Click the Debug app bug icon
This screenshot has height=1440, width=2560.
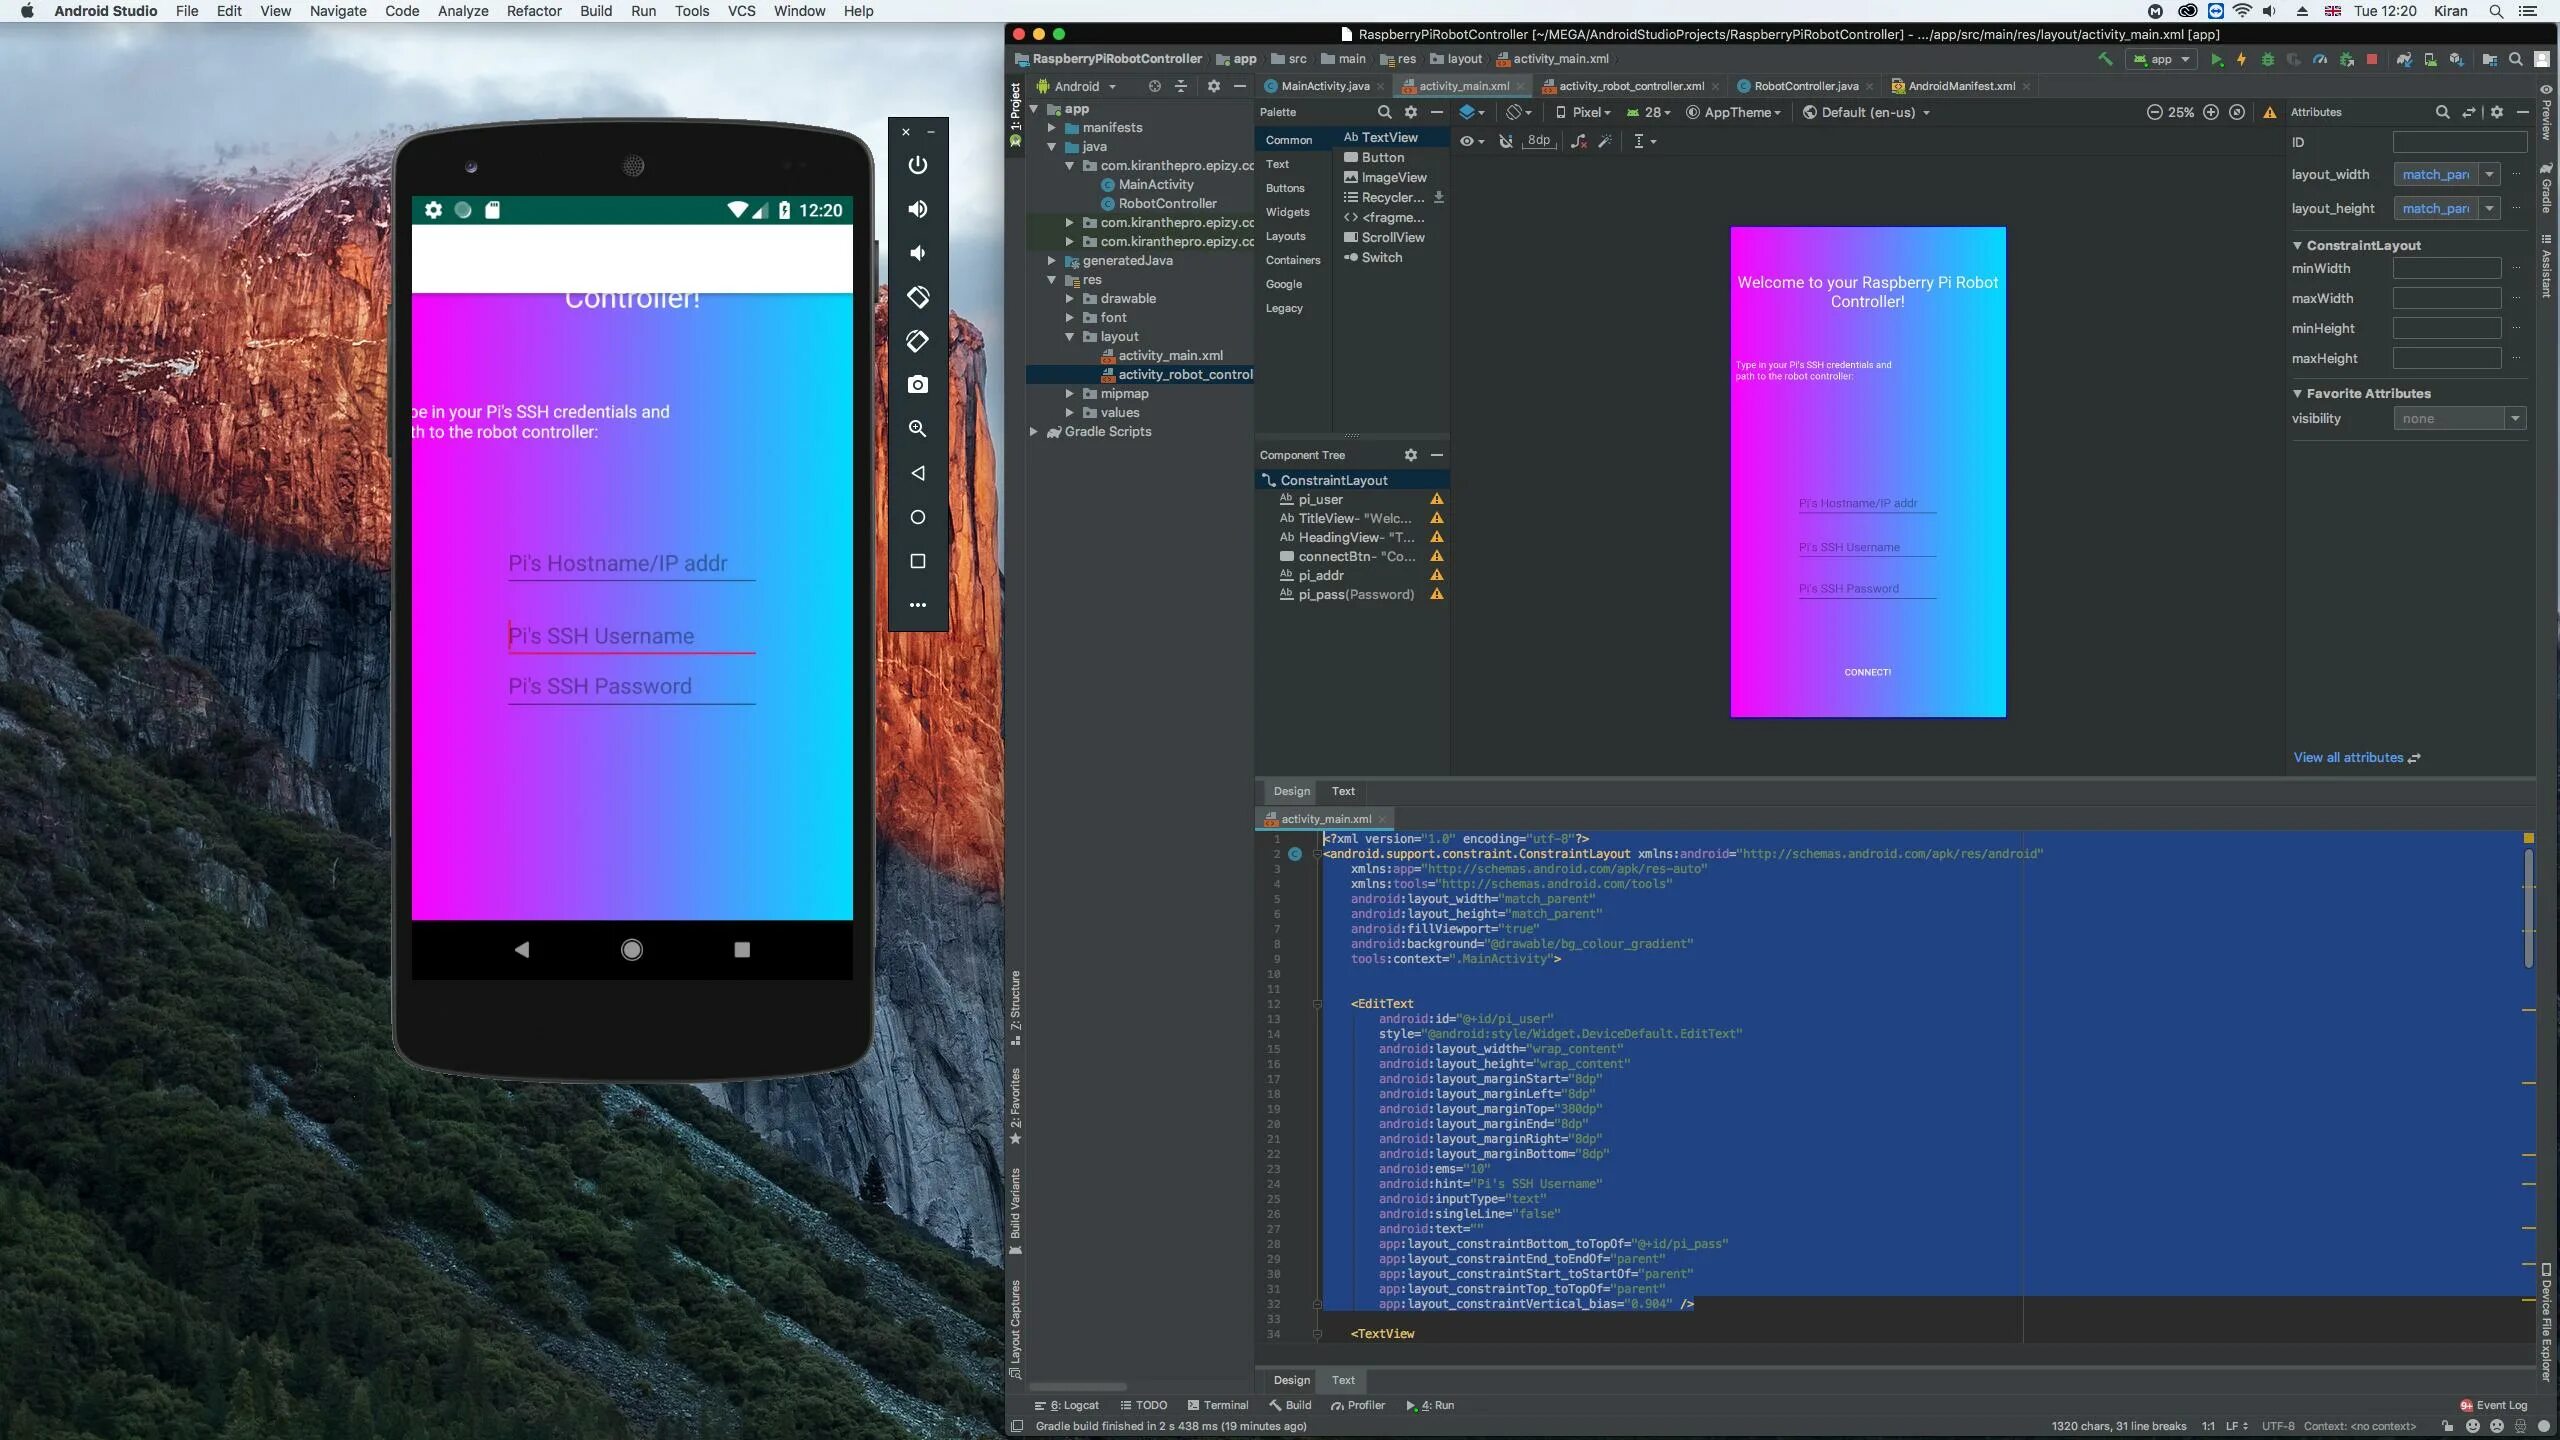[2268, 60]
